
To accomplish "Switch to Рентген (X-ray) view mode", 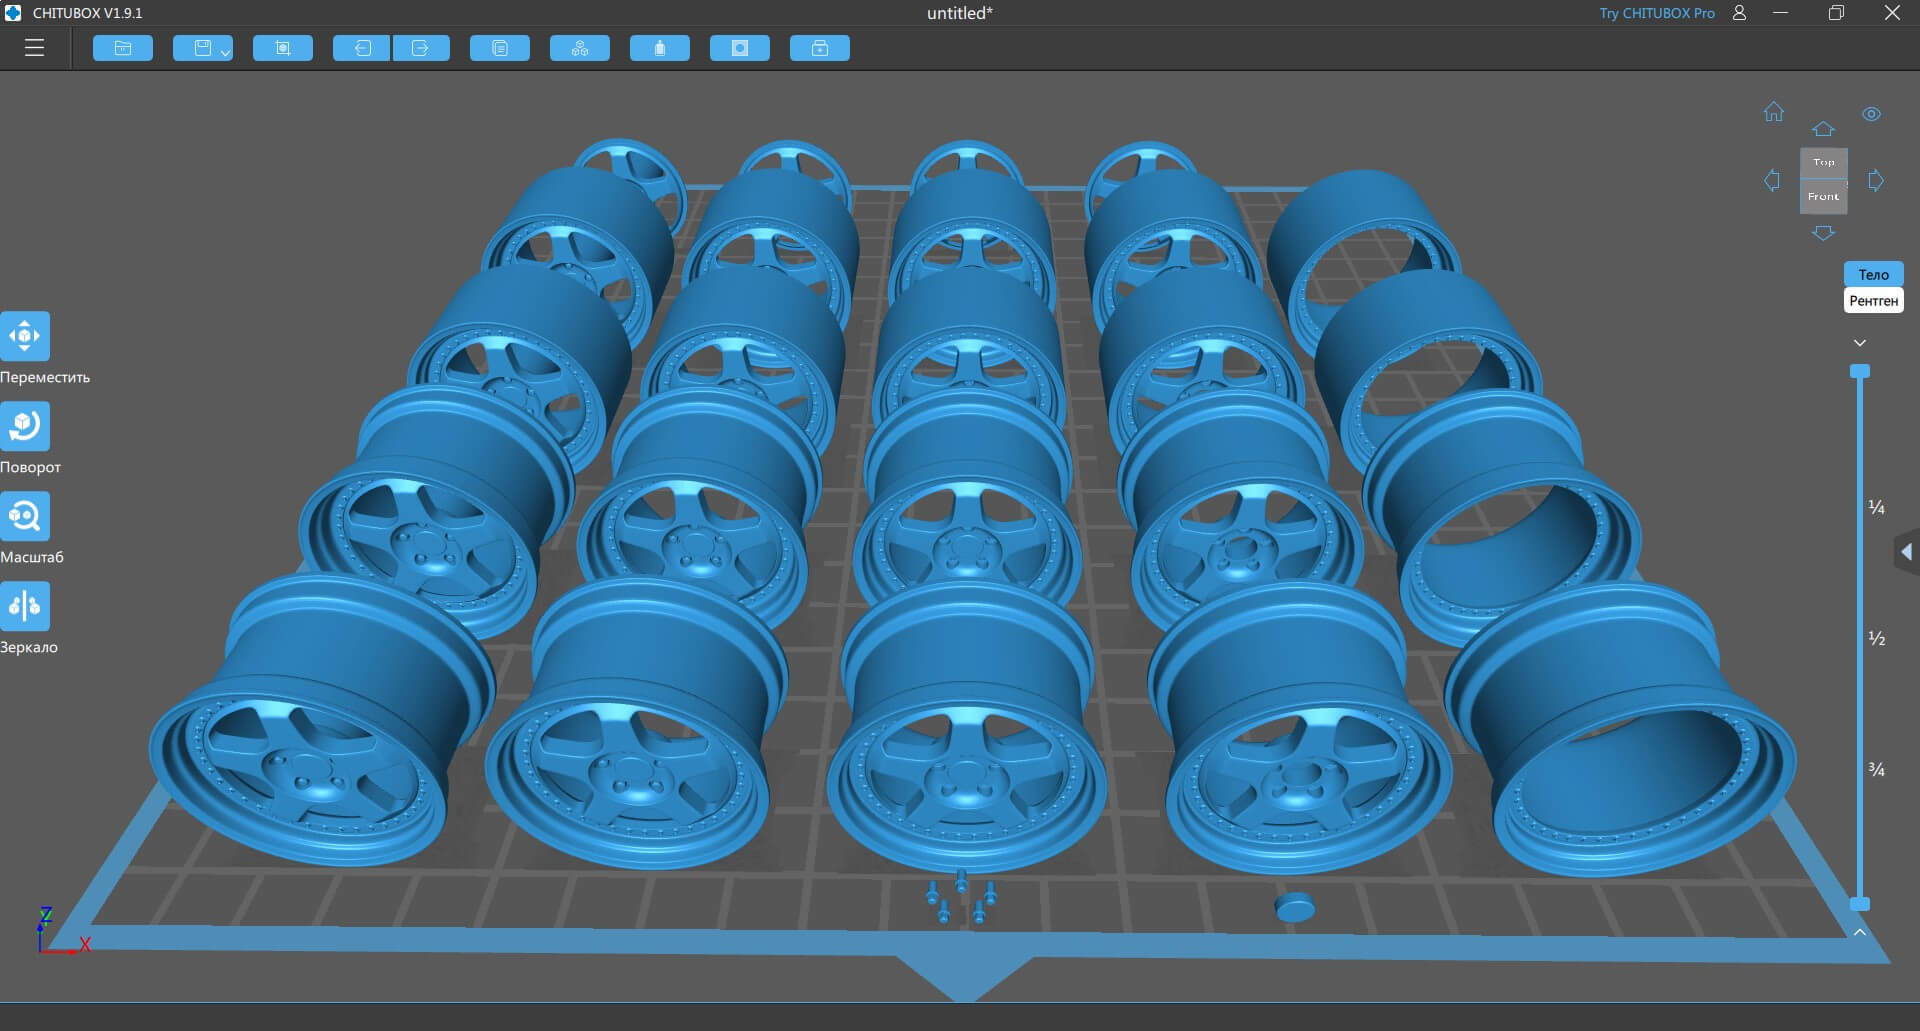I will click(1873, 301).
